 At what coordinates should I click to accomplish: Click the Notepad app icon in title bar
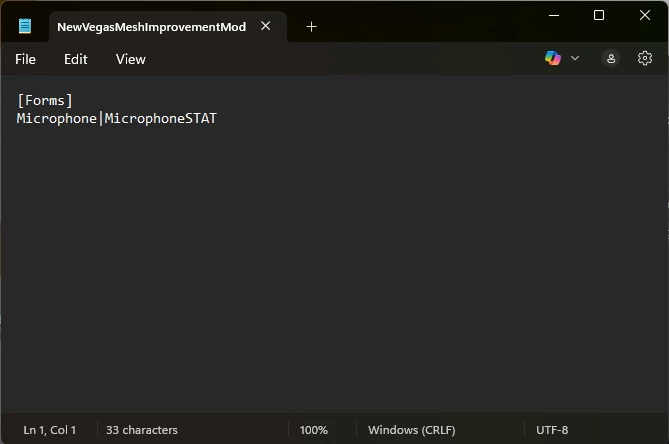click(25, 27)
